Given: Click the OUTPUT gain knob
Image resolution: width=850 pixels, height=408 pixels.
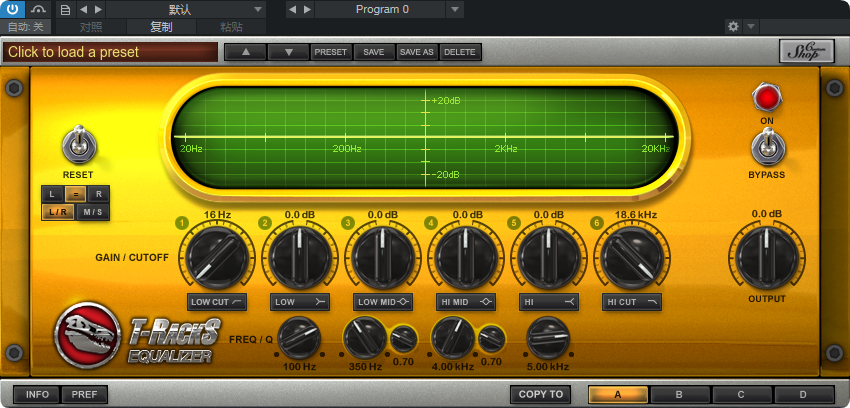Looking at the screenshot, I should pyautogui.click(x=767, y=257).
